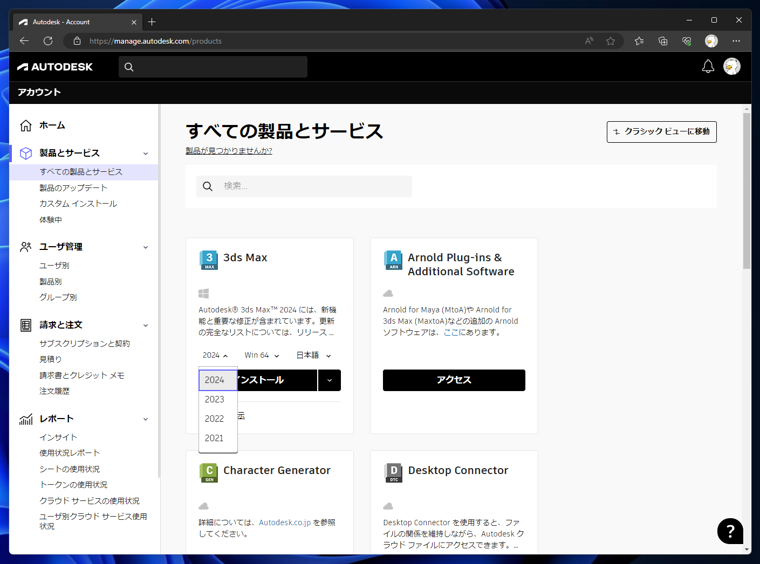Image resolution: width=760 pixels, height=564 pixels.
Task: Open a new browser tab
Action: point(152,22)
